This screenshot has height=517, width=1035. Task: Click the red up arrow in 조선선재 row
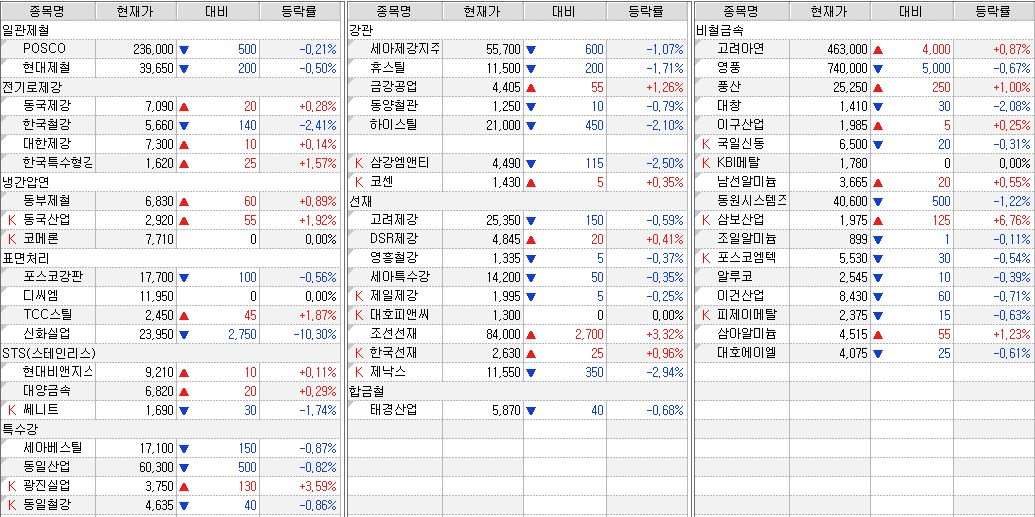tap(531, 335)
